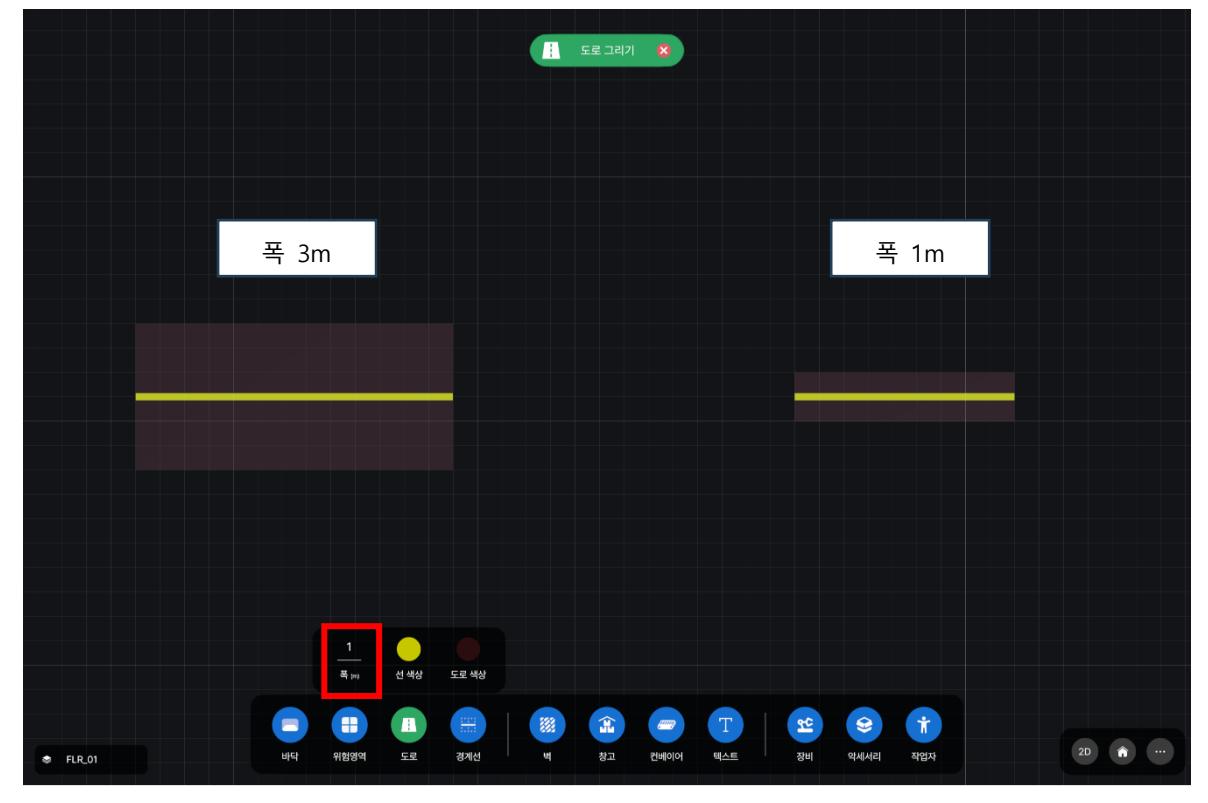Select the 위험영역 (danger zone) tool
This screenshot has width=1208, height=803.
tap(349, 725)
